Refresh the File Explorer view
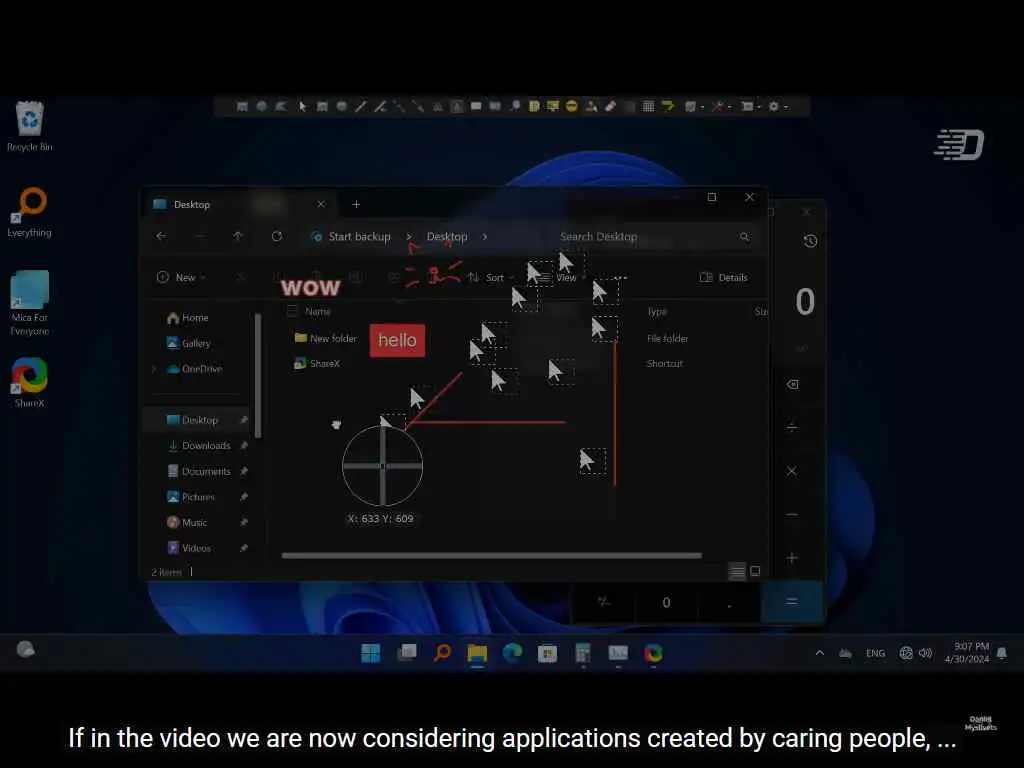 click(x=277, y=236)
